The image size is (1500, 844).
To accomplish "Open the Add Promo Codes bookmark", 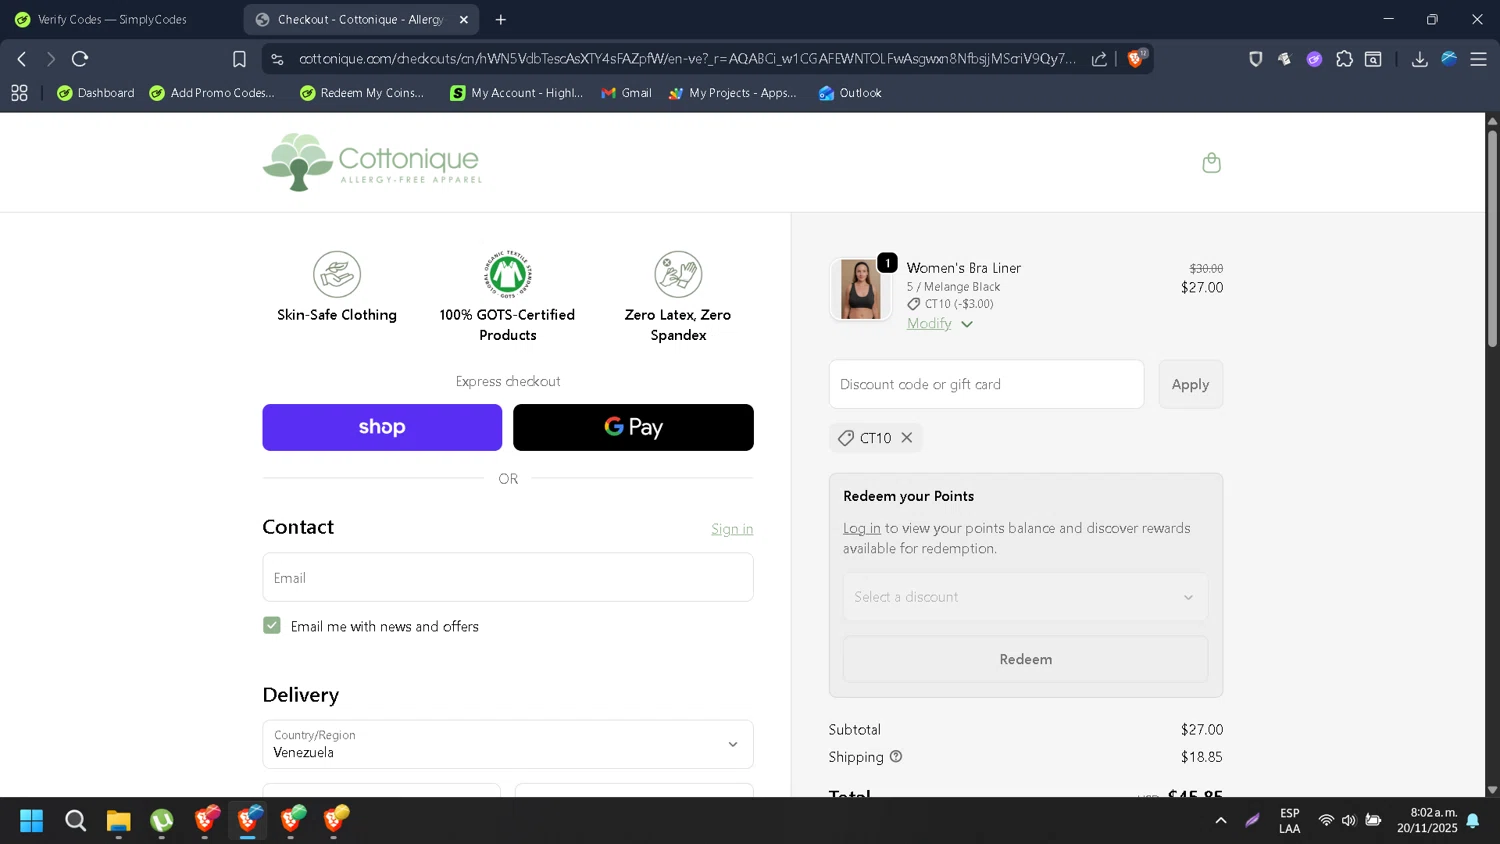I will click(x=212, y=93).
